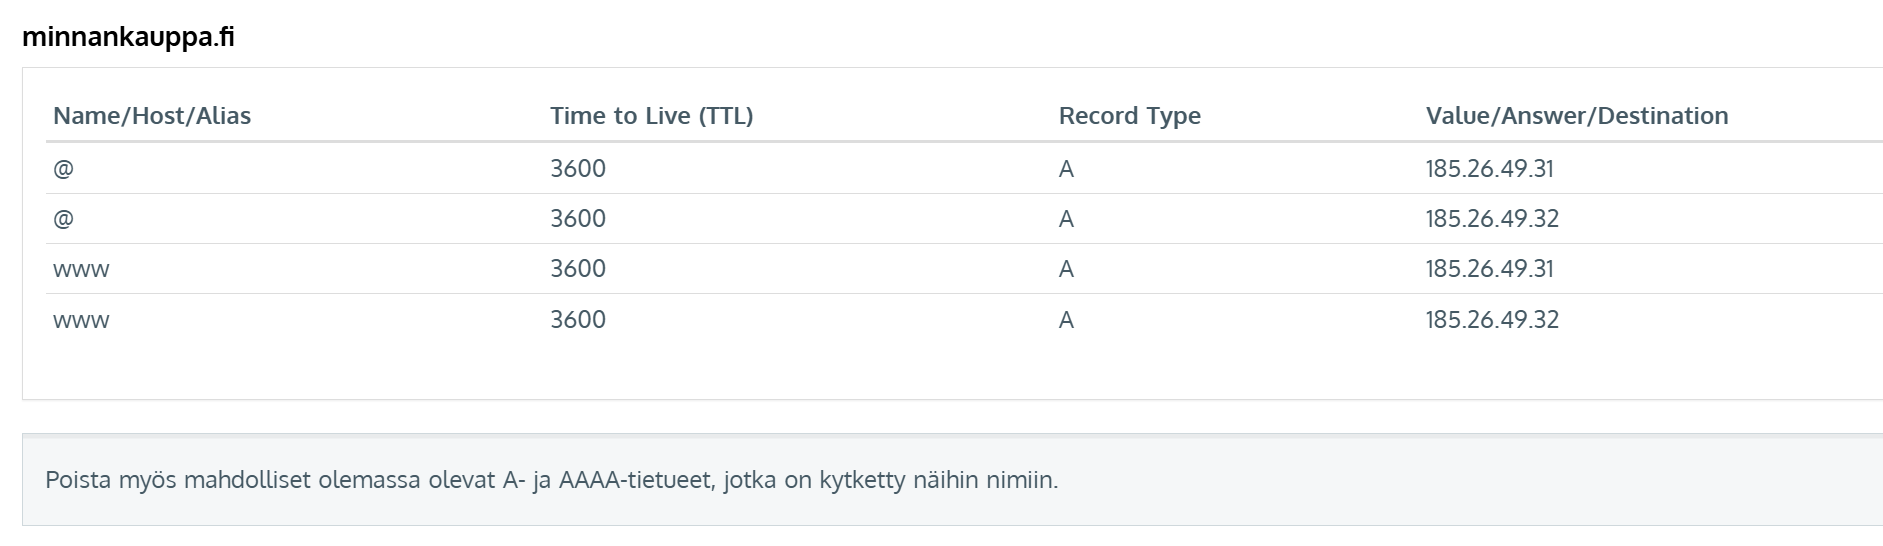Viewport: 1883px width, 546px height.
Task: Click record type A of the @ 185.26.49.31 record
Action: coord(1066,169)
